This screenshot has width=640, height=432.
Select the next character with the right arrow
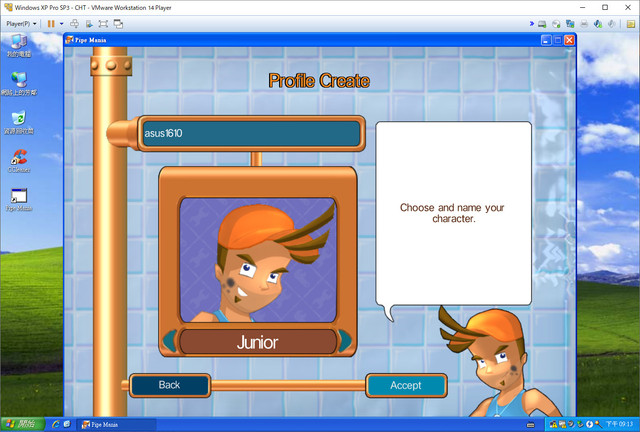pos(345,341)
